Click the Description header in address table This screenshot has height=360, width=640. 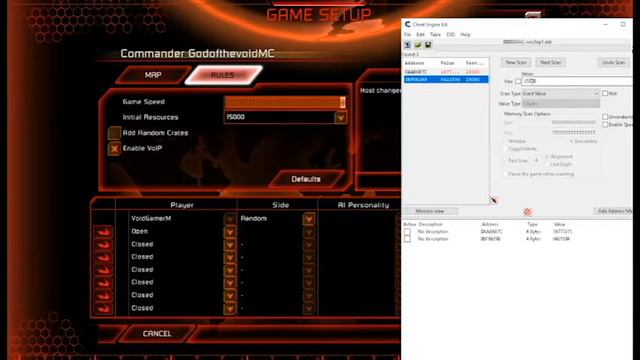[x=431, y=224]
